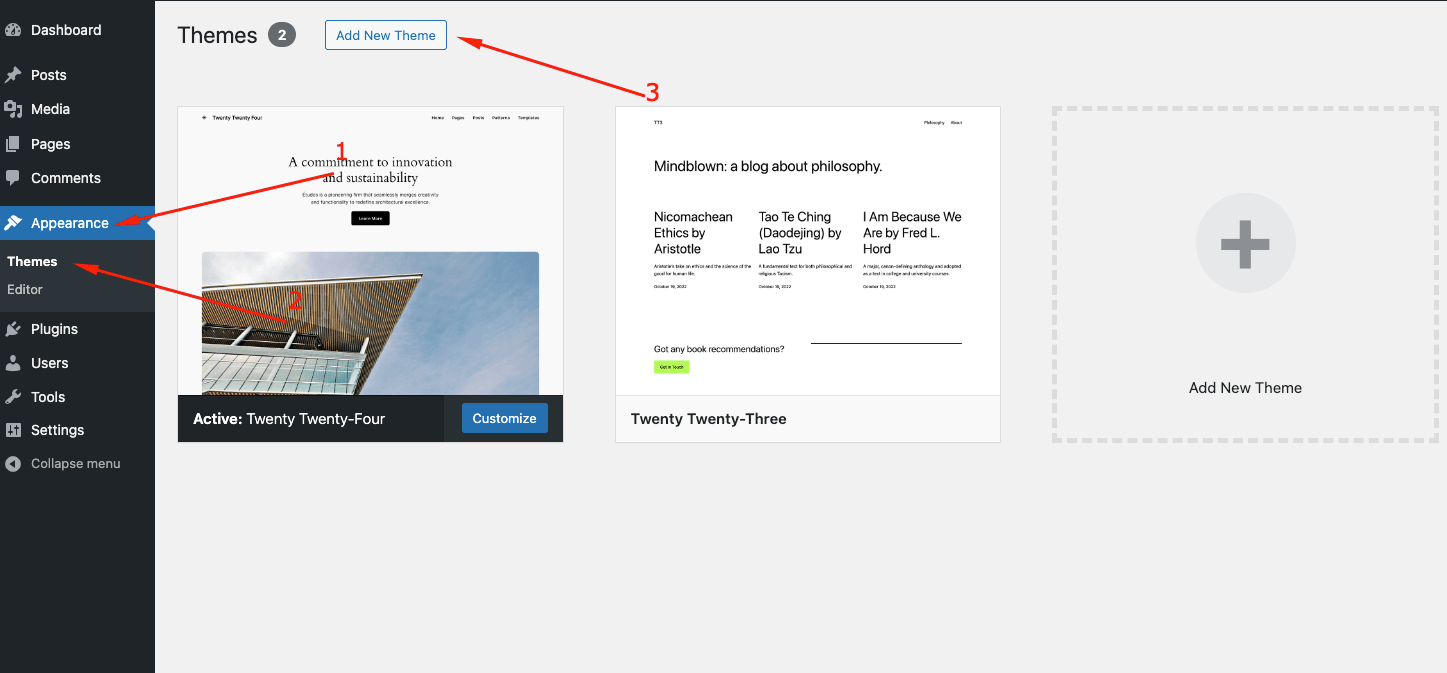Open Twenty Twenty-Three theme preview thumbnail
The height and width of the screenshot is (673, 1447).
pos(807,250)
